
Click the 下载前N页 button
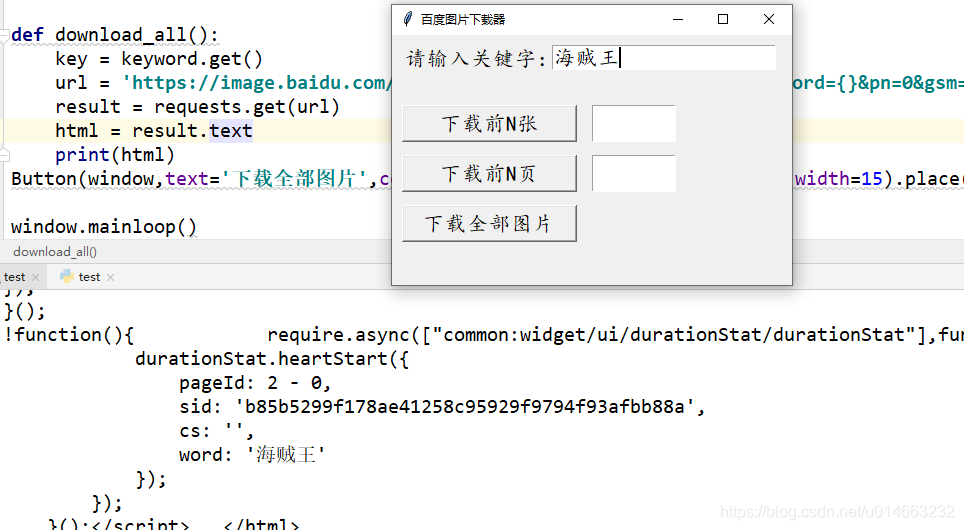[489, 173]
